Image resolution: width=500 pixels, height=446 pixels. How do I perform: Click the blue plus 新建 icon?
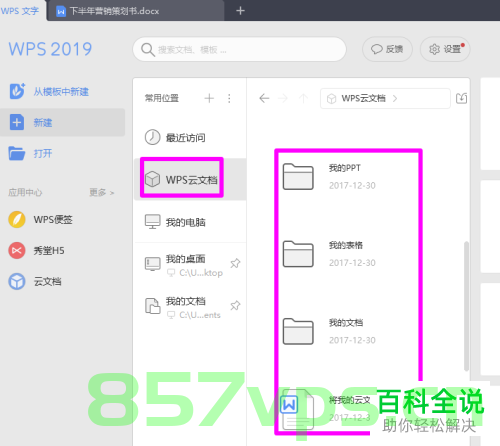click(17, 122)
